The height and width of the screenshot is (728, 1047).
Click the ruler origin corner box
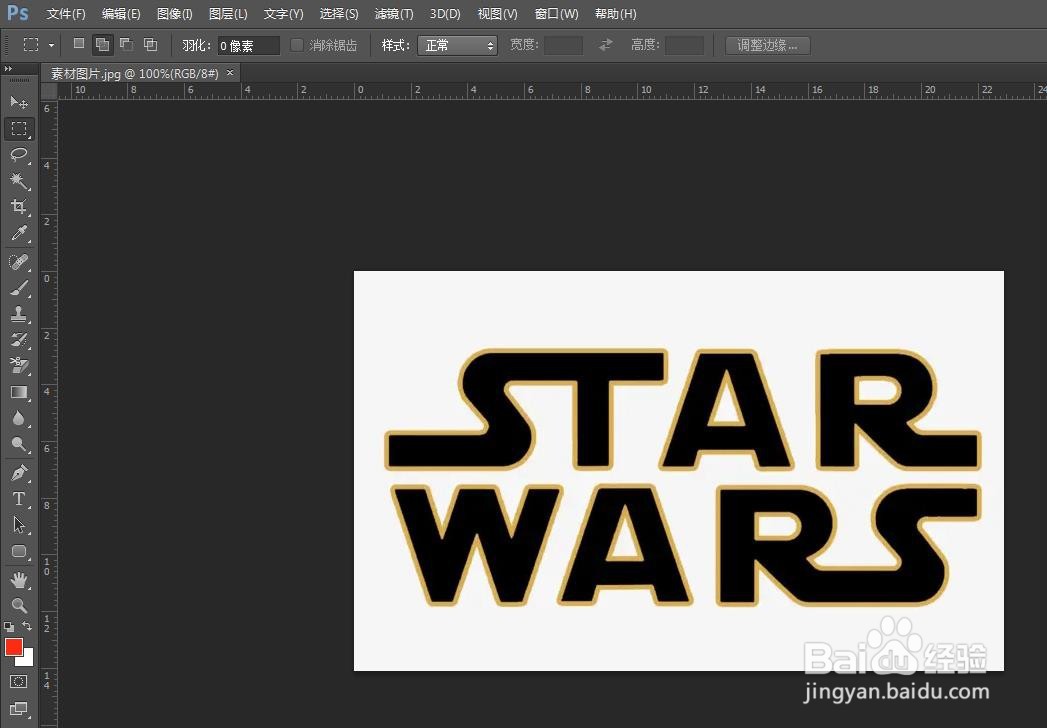click(x=49, y=91)
